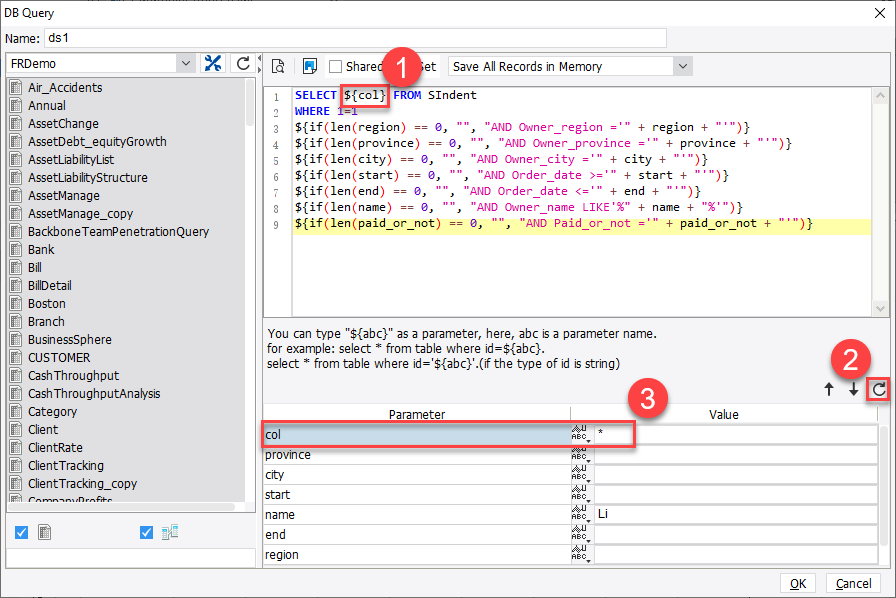Screen dimensions: 896x598
Task: Refresh the database table list
Action: [242, 64]
